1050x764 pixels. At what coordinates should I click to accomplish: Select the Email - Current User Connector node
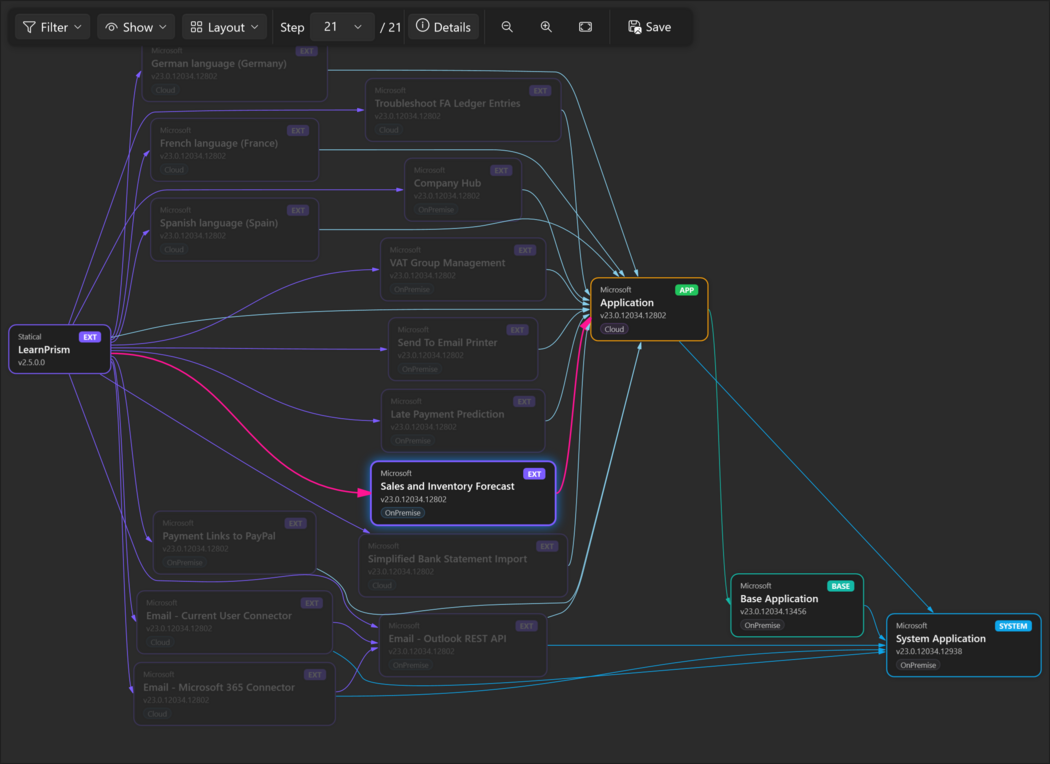click(x=234, y=622)
